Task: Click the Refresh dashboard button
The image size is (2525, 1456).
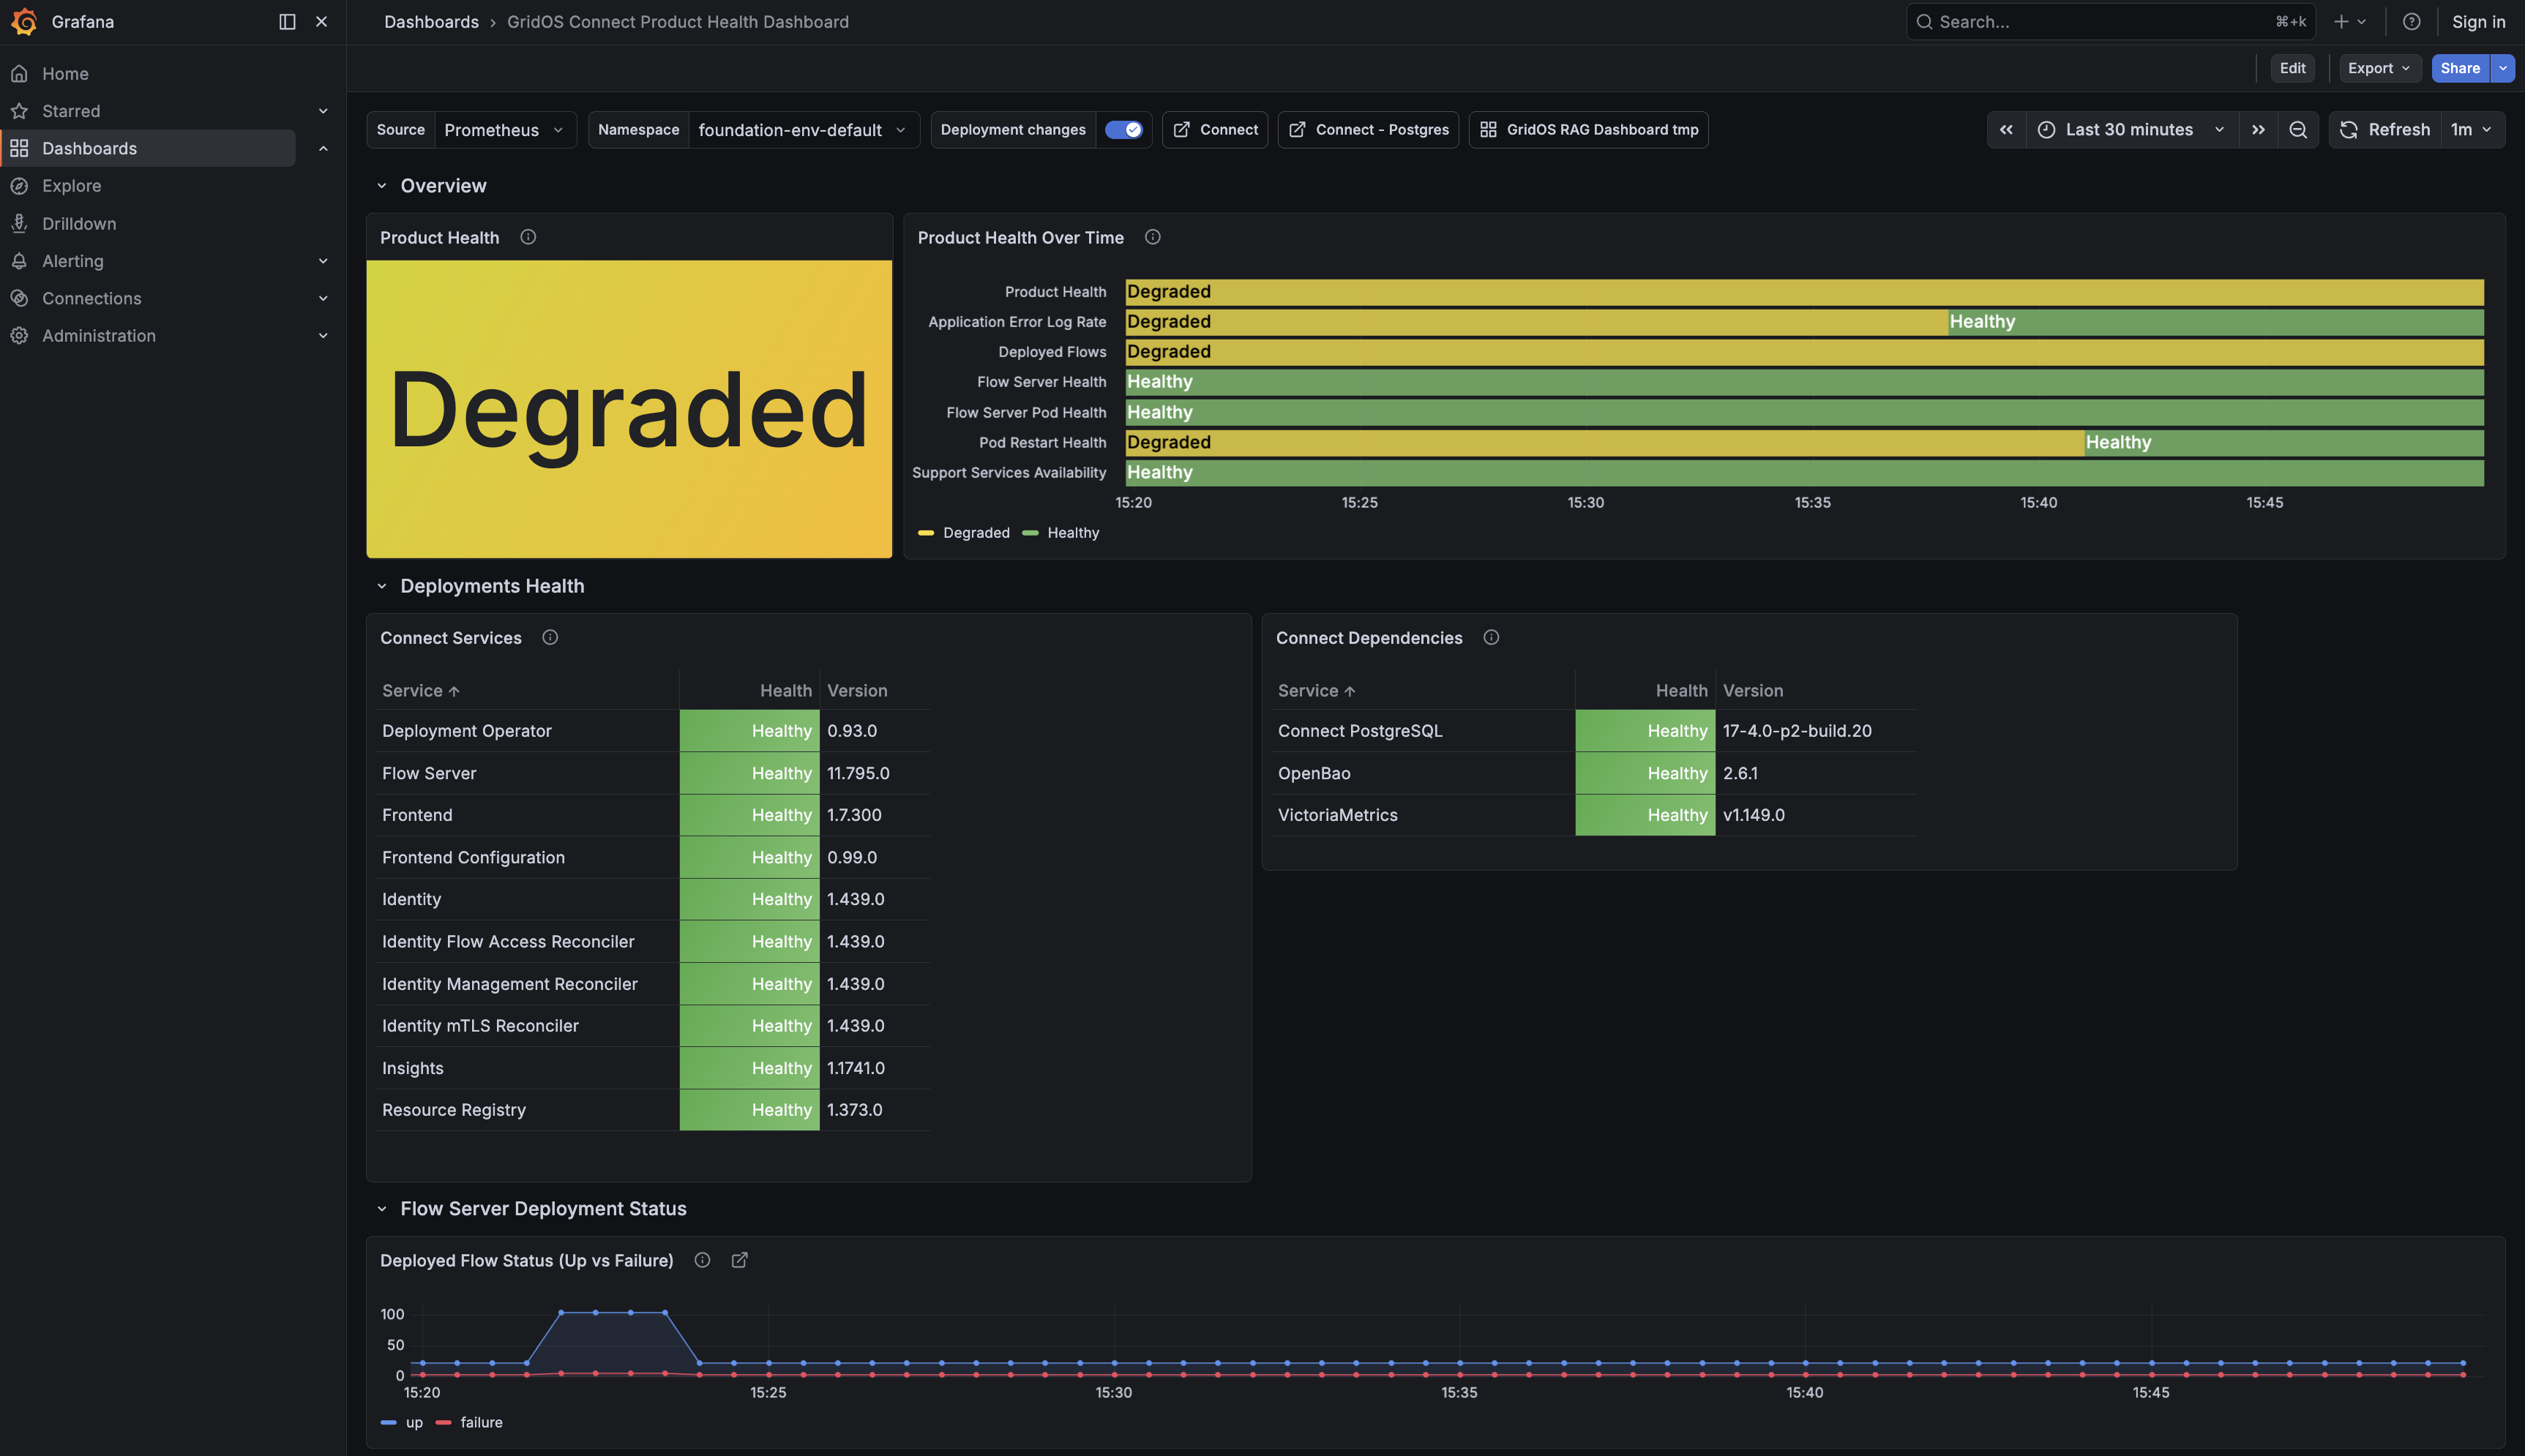Action: coord(2385,129)
